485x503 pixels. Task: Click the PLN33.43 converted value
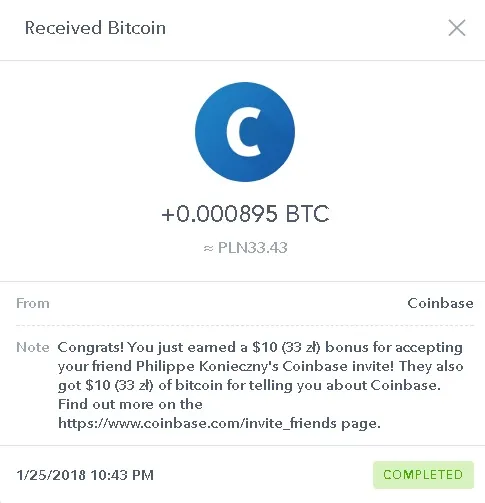253,248
